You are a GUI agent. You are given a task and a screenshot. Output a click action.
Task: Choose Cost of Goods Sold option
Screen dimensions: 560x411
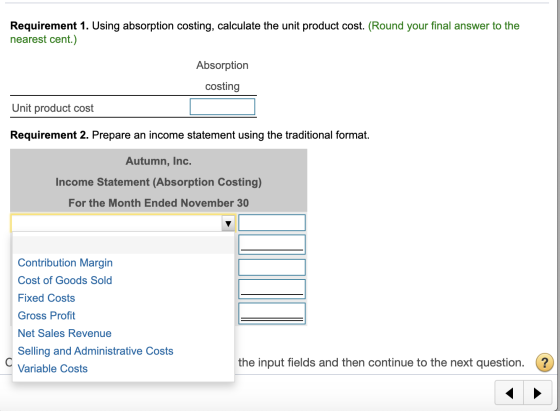(65, 280)
